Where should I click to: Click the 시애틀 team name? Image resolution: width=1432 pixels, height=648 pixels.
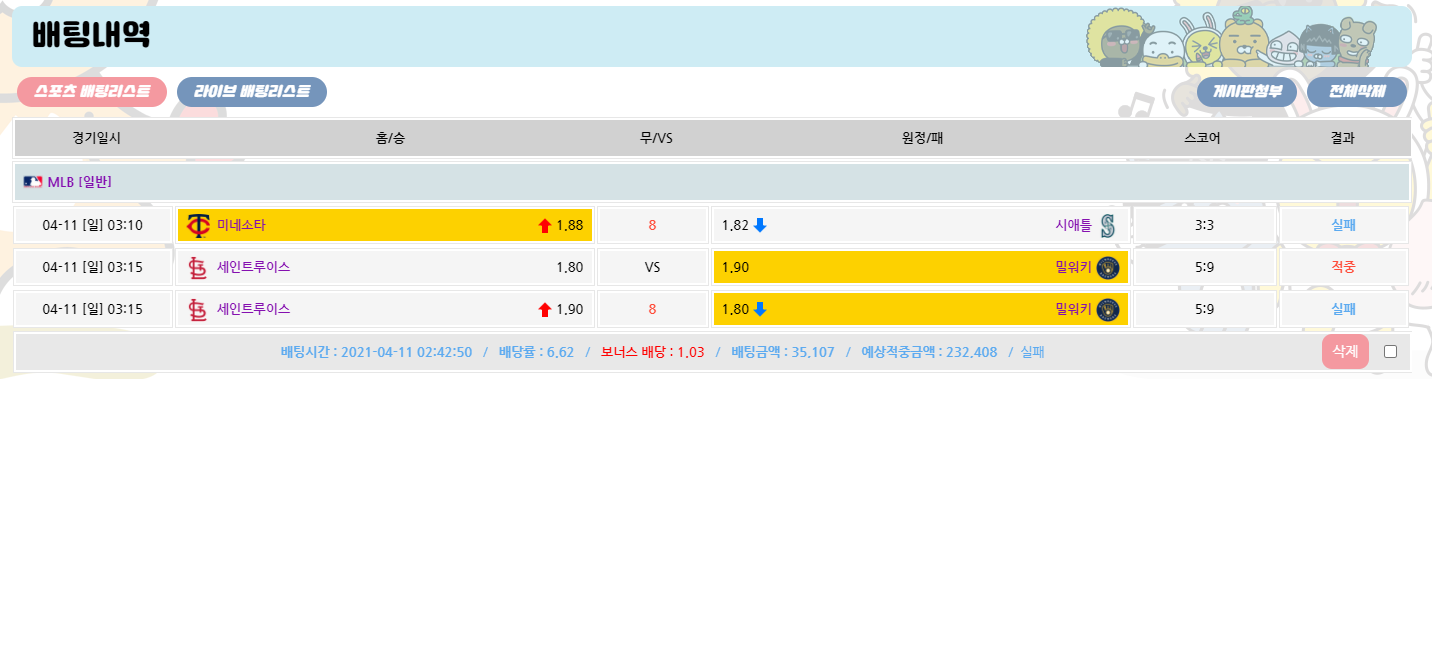pos(1073,225)
